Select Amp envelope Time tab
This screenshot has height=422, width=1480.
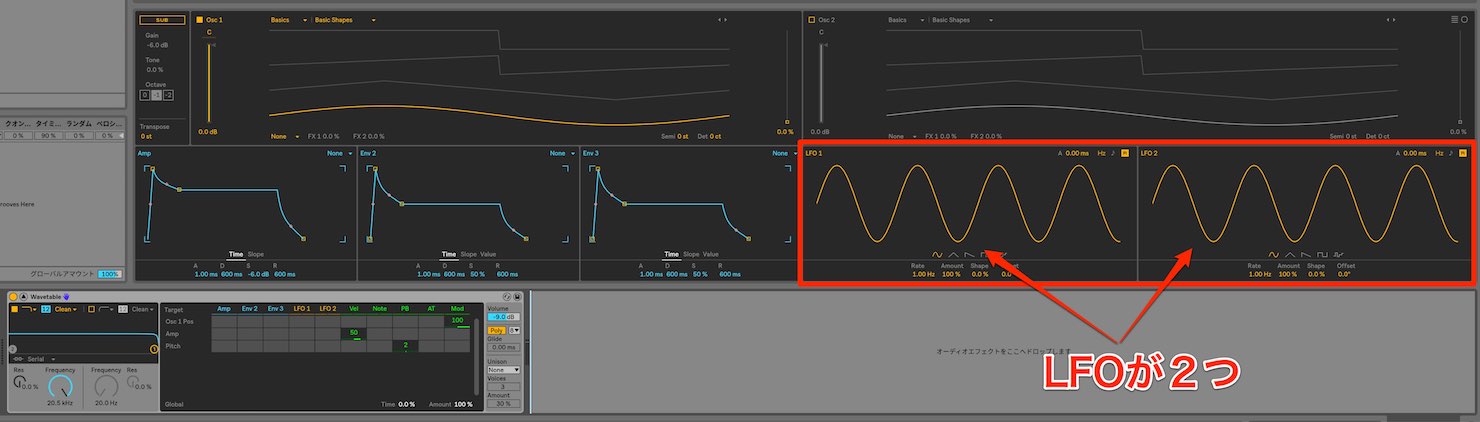click(236, 254)
